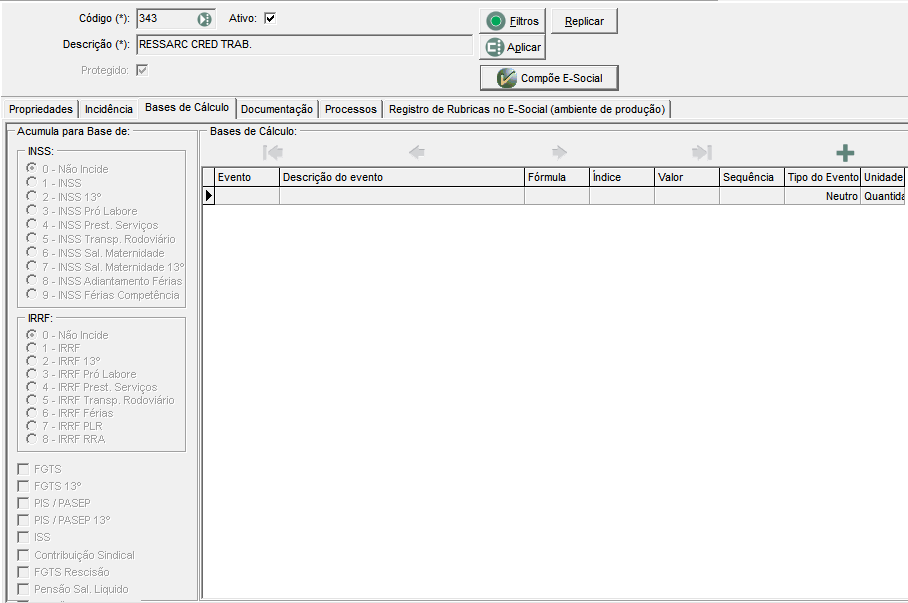Select 8 - IRRF RRA radio

click(31, 438)
